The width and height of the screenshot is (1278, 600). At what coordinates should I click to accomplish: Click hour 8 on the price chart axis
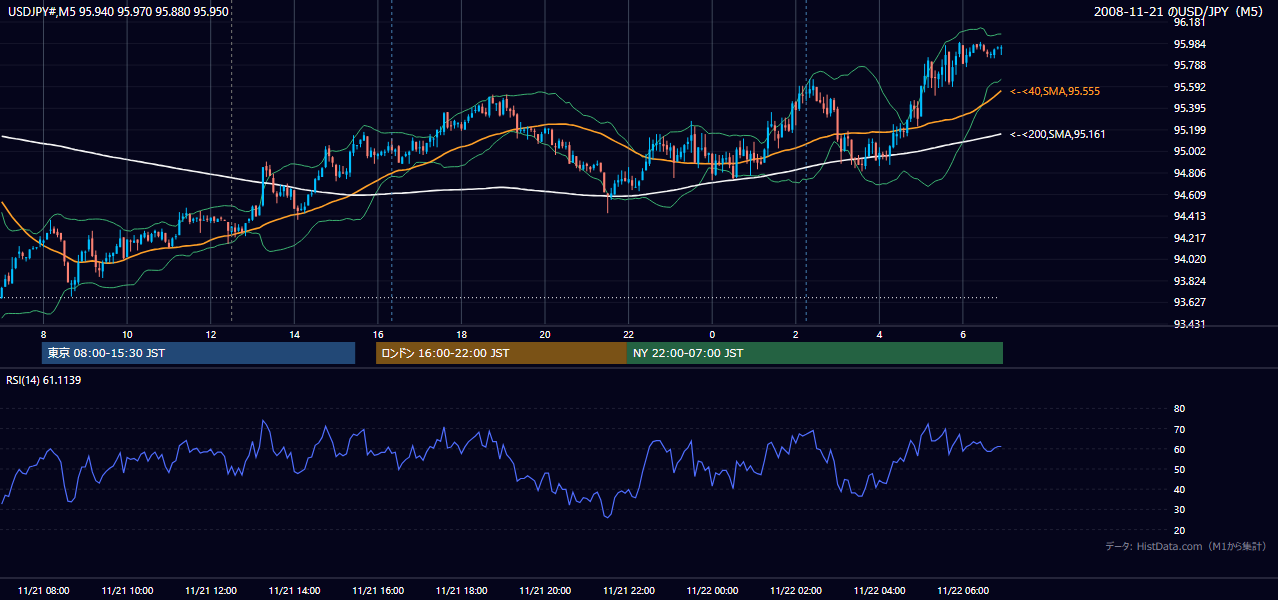pos(43,334)
